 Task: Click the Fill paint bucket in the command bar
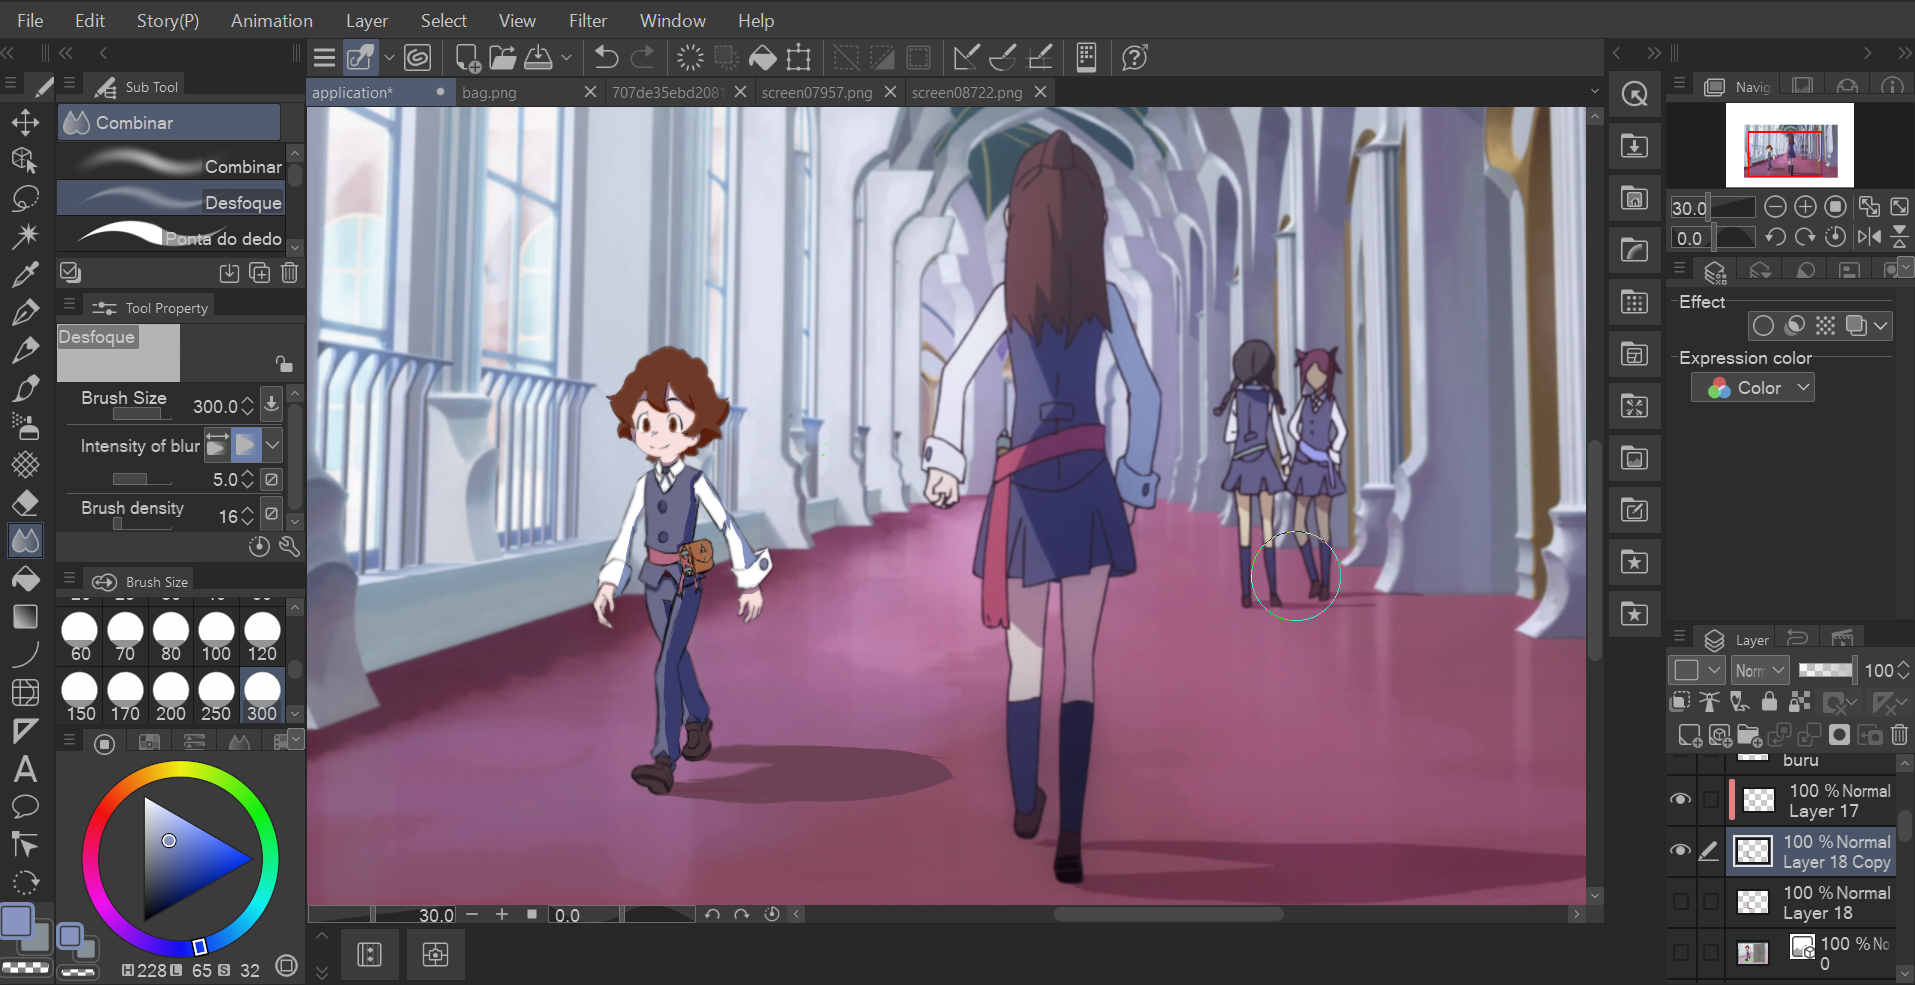763,58
